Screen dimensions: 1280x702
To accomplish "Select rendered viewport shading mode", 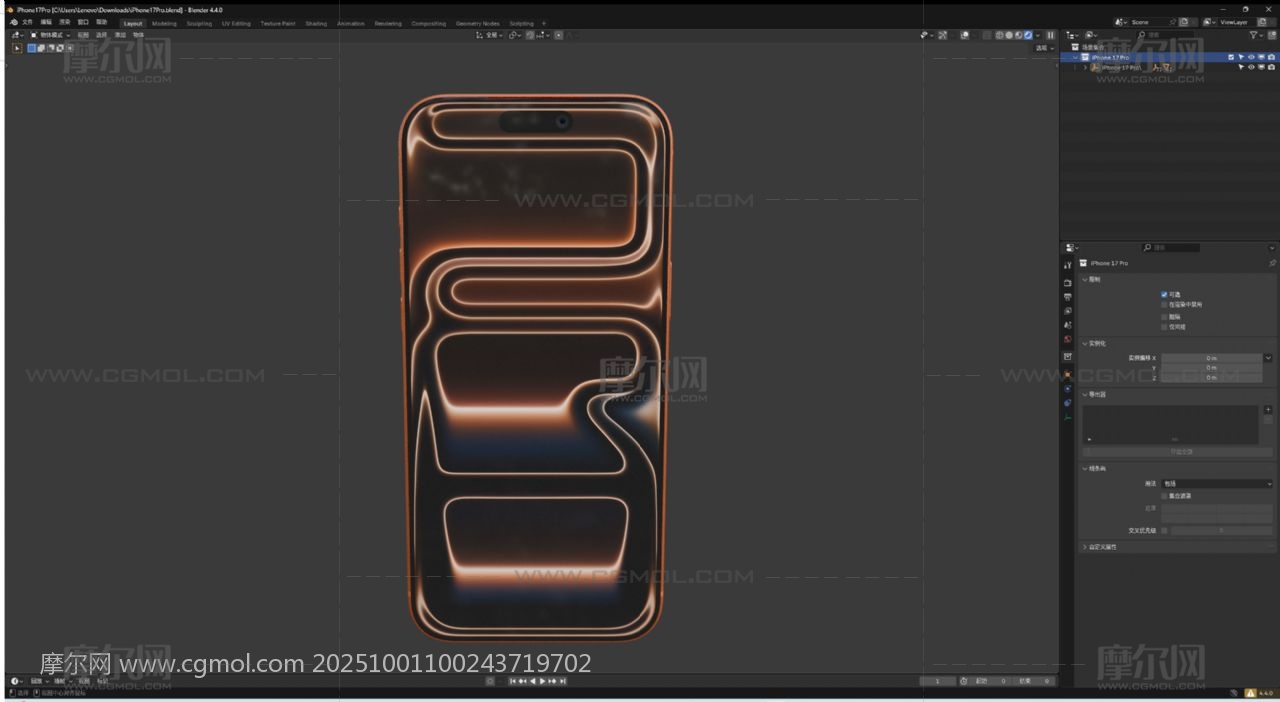I will [1028, 35].
